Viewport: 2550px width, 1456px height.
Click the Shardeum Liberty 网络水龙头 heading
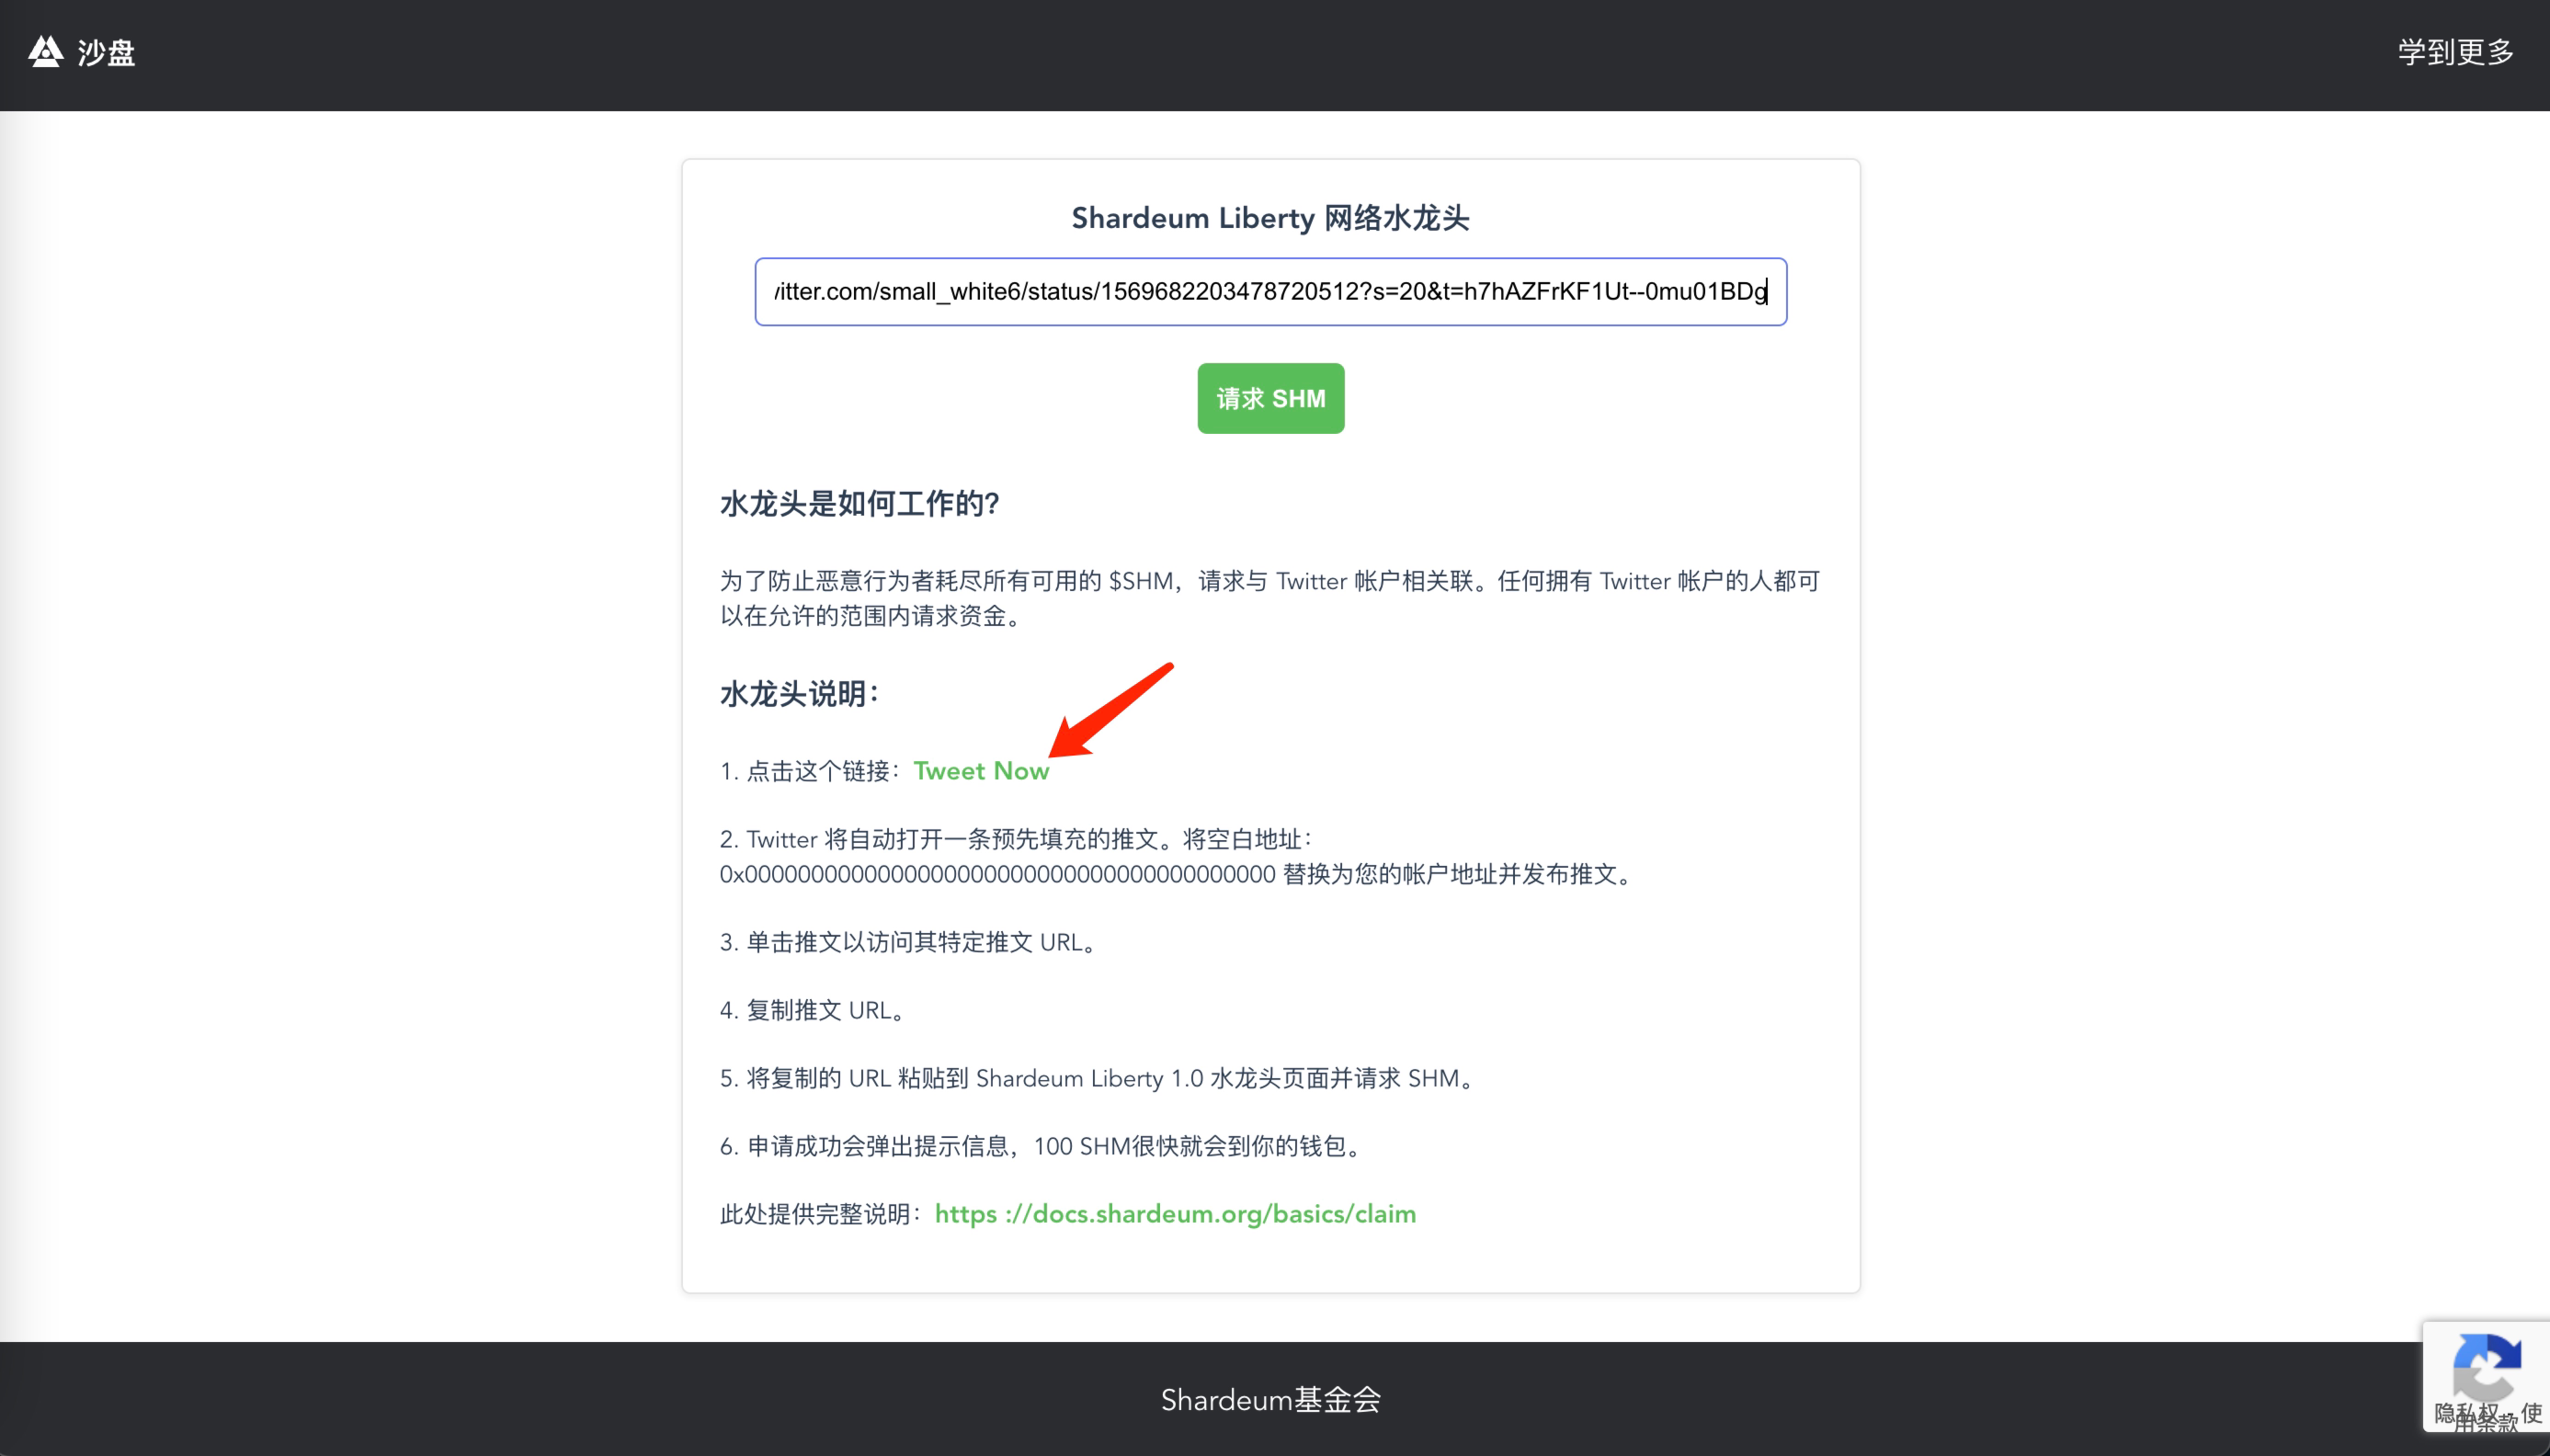click(1270, 218)
